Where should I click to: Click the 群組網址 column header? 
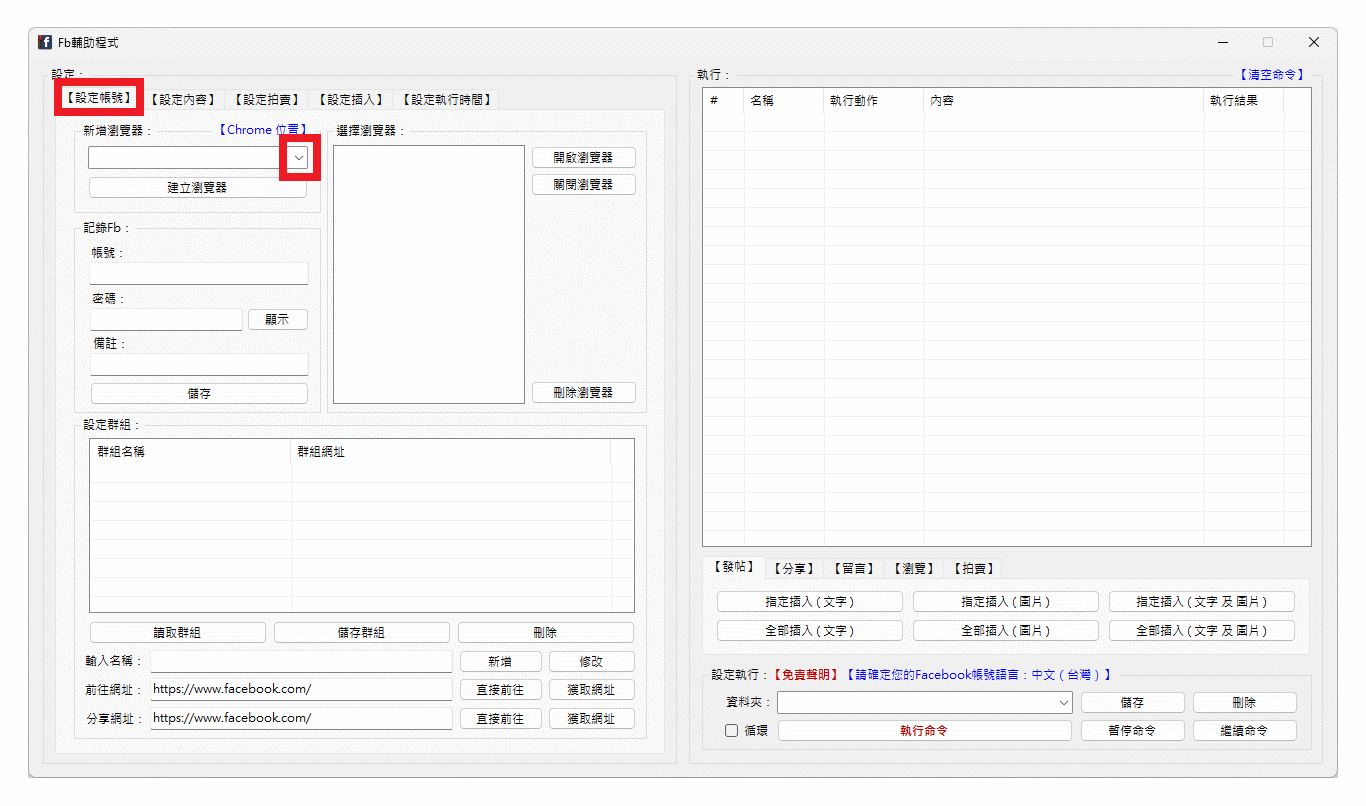(451, 452)
